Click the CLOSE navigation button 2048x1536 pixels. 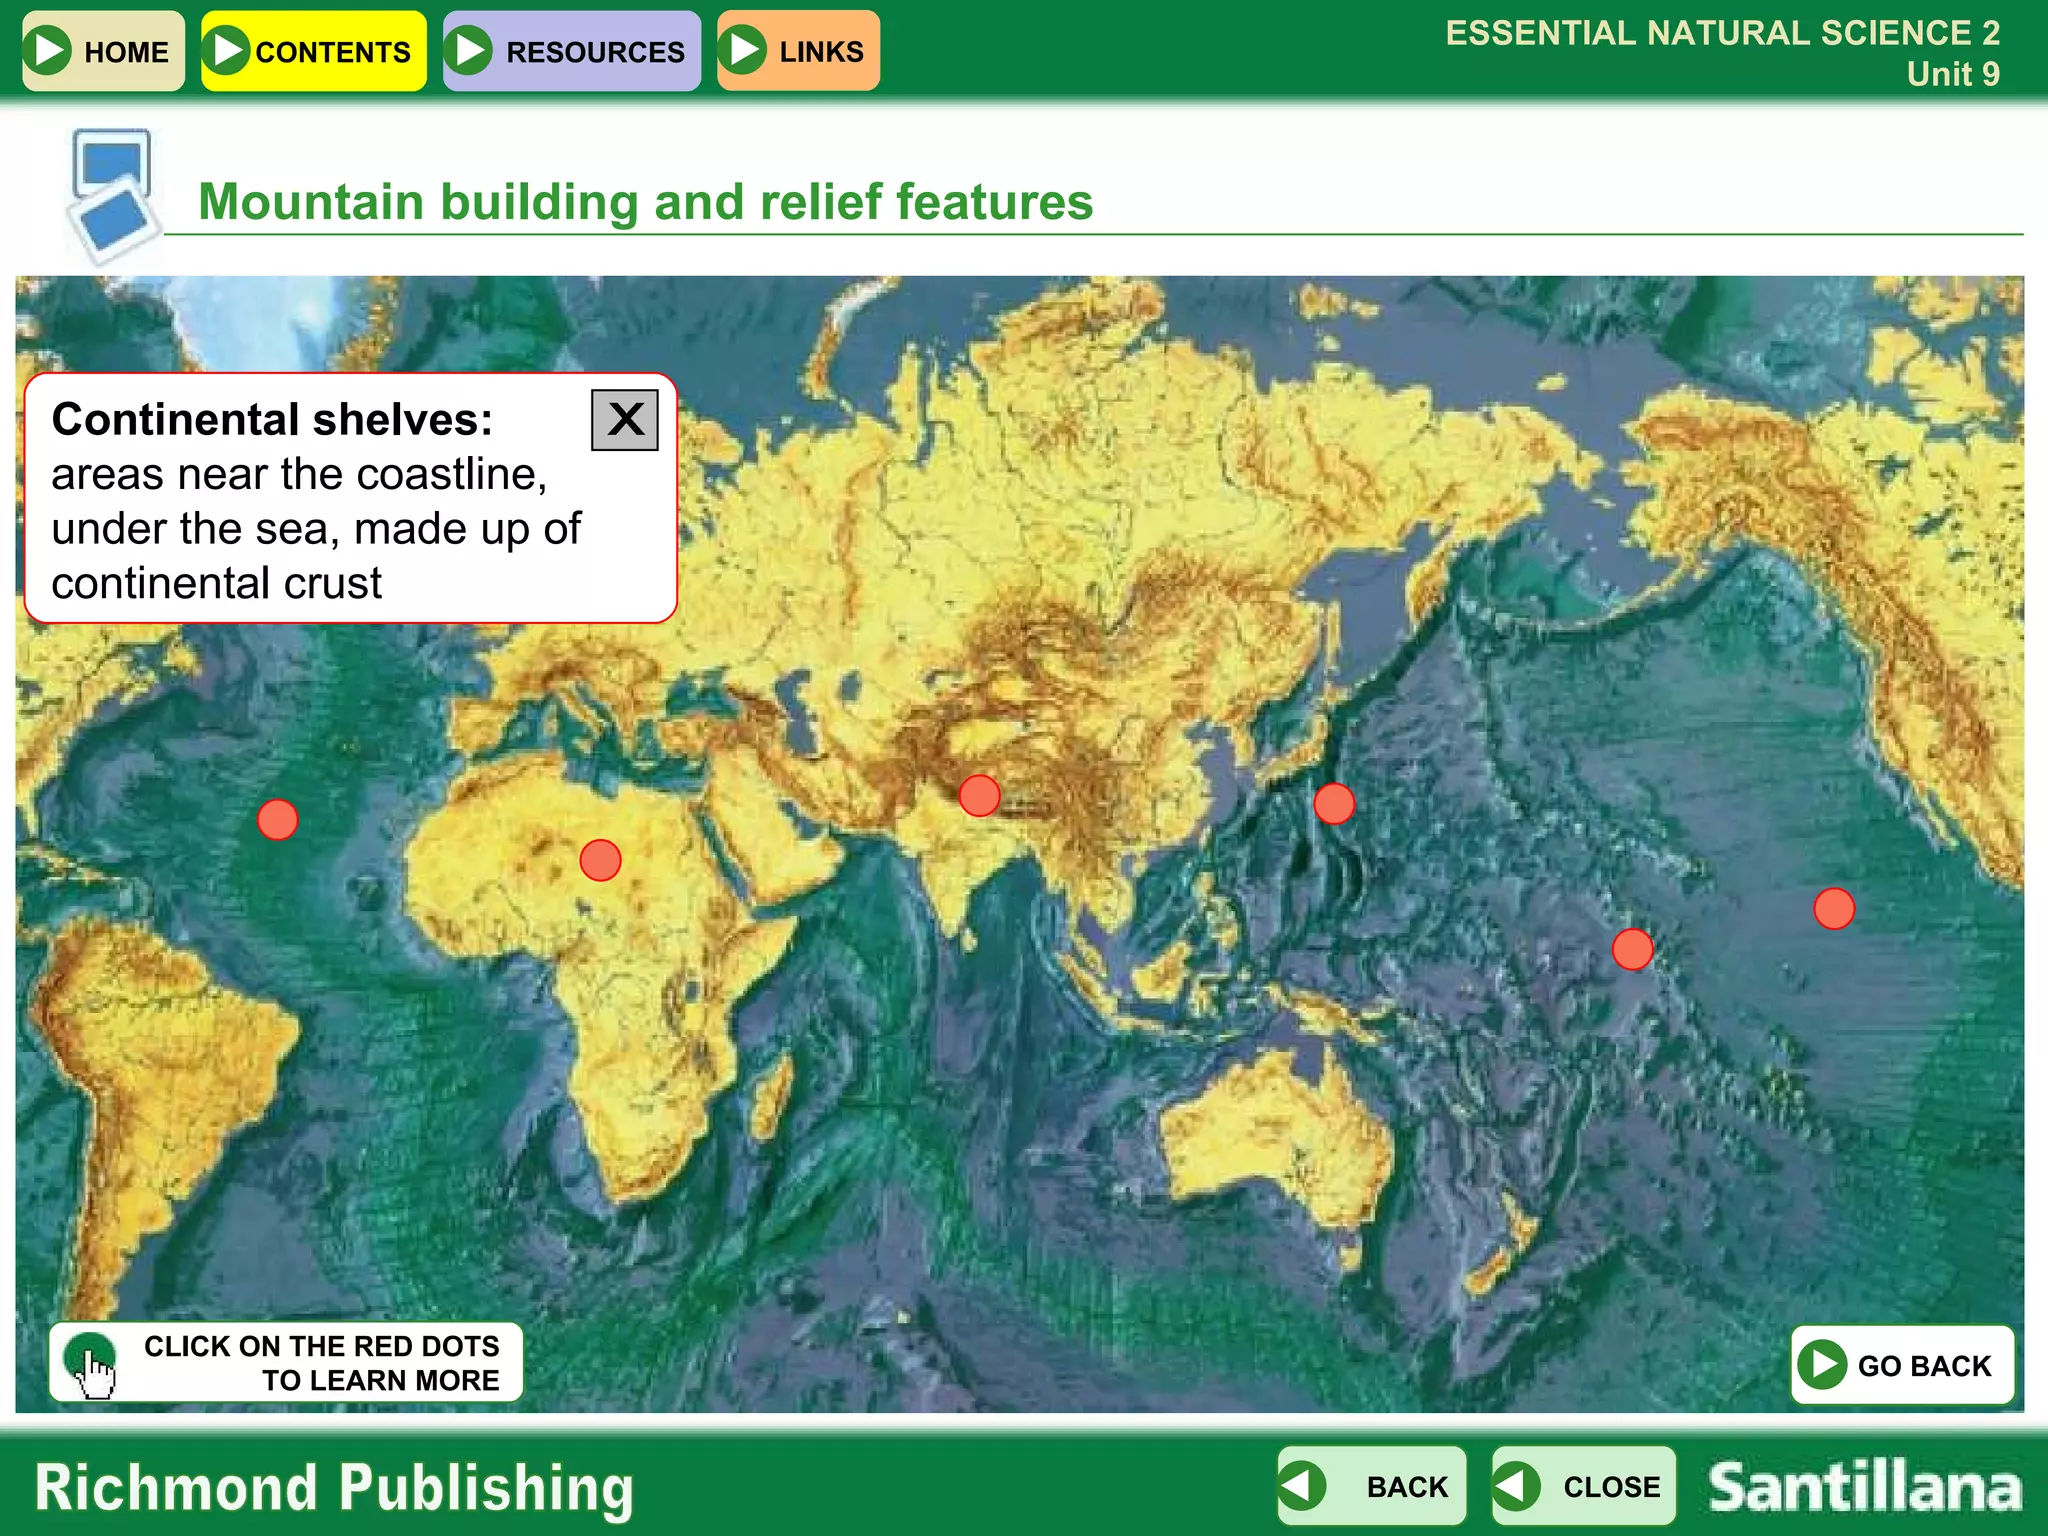(1584, 1486)
